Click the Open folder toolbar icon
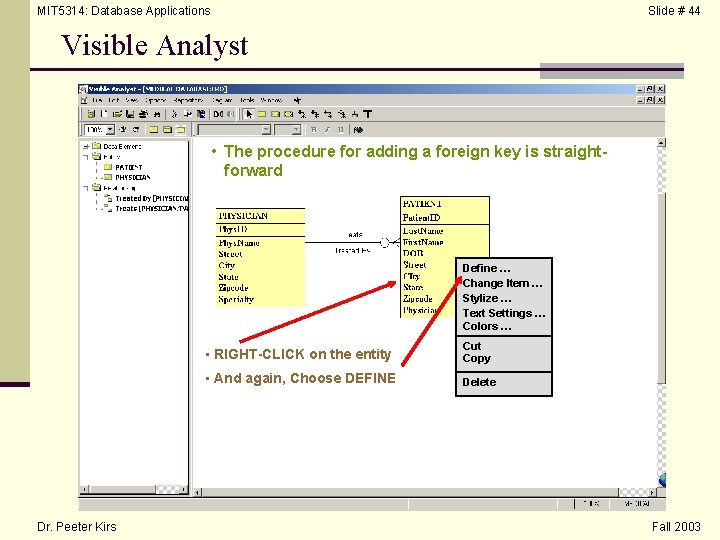 117,114
